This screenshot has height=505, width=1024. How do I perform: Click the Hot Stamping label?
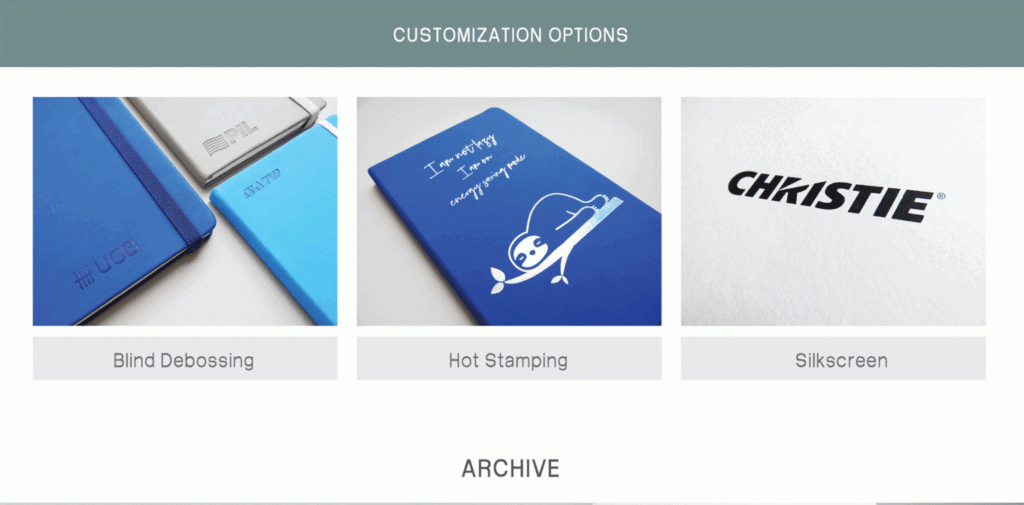pos(509,359)
